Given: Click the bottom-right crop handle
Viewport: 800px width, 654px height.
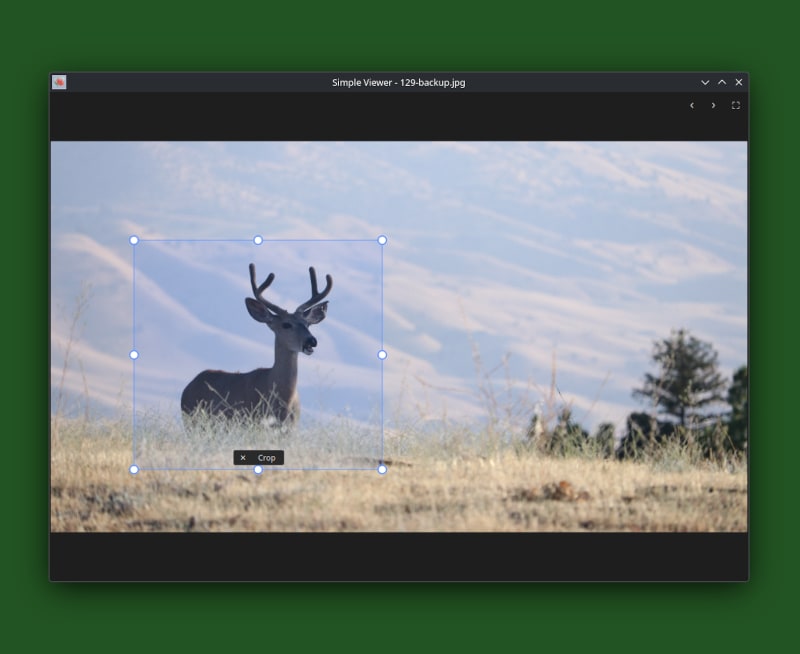Looking at the screenshot, I should point(382,469).
